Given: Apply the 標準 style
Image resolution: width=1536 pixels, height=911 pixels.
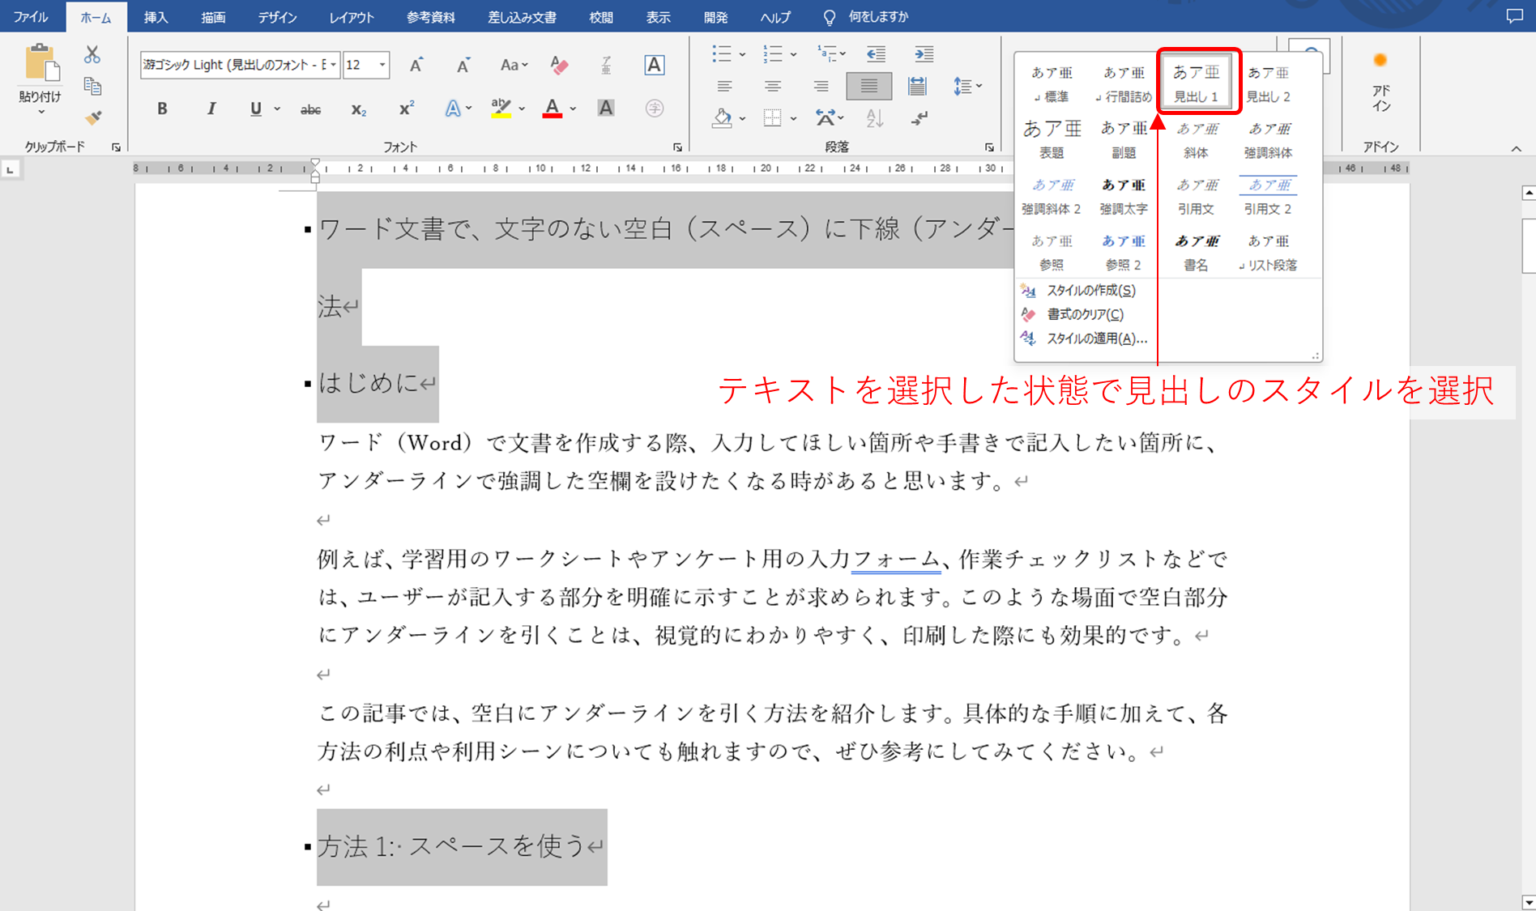Looking at the screenshot, I should (1051, 83).
